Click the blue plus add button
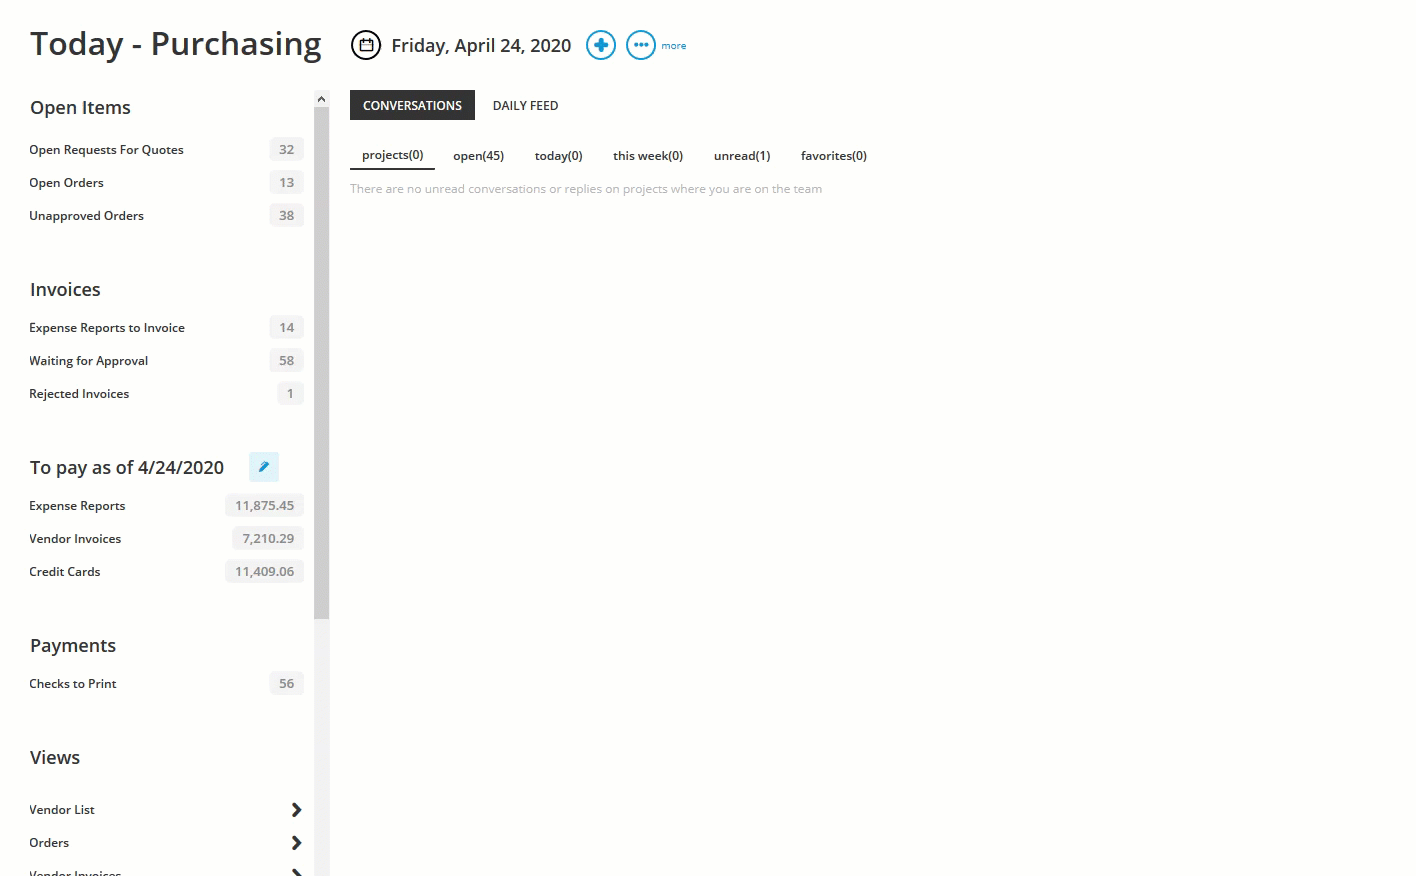The height and width of the screenshot is (876, 1416). [601, 45]
